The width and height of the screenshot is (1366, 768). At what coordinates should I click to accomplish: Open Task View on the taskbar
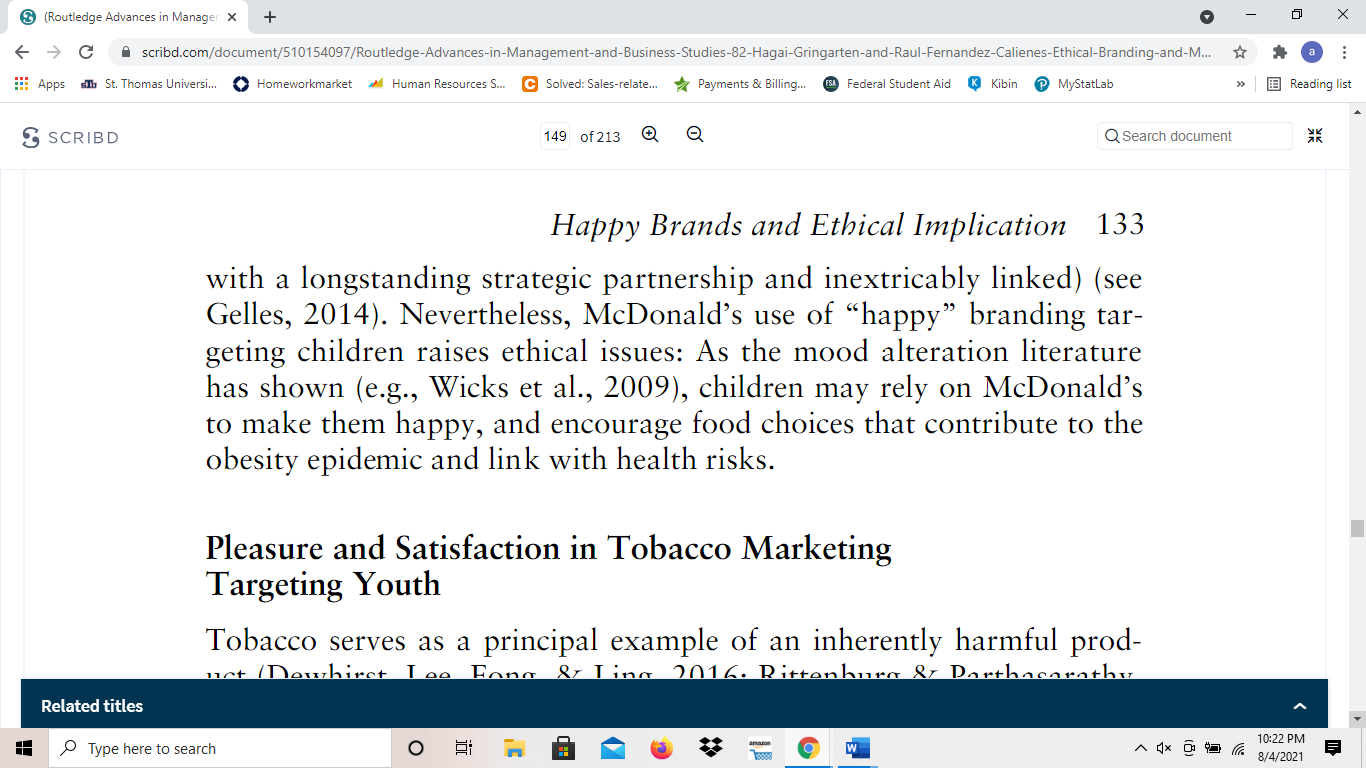coord(463,748)
